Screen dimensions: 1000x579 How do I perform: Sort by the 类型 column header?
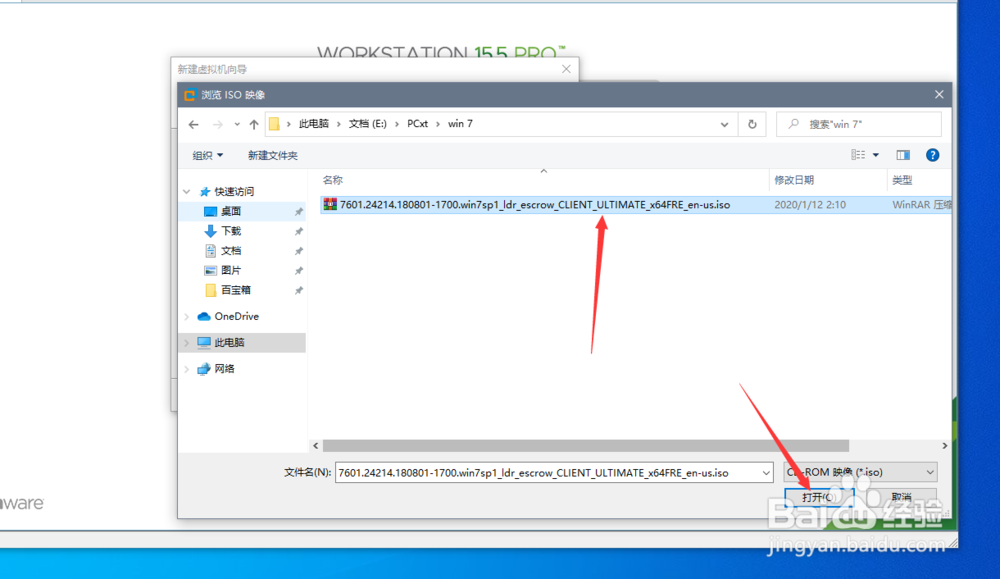point(902,180)
